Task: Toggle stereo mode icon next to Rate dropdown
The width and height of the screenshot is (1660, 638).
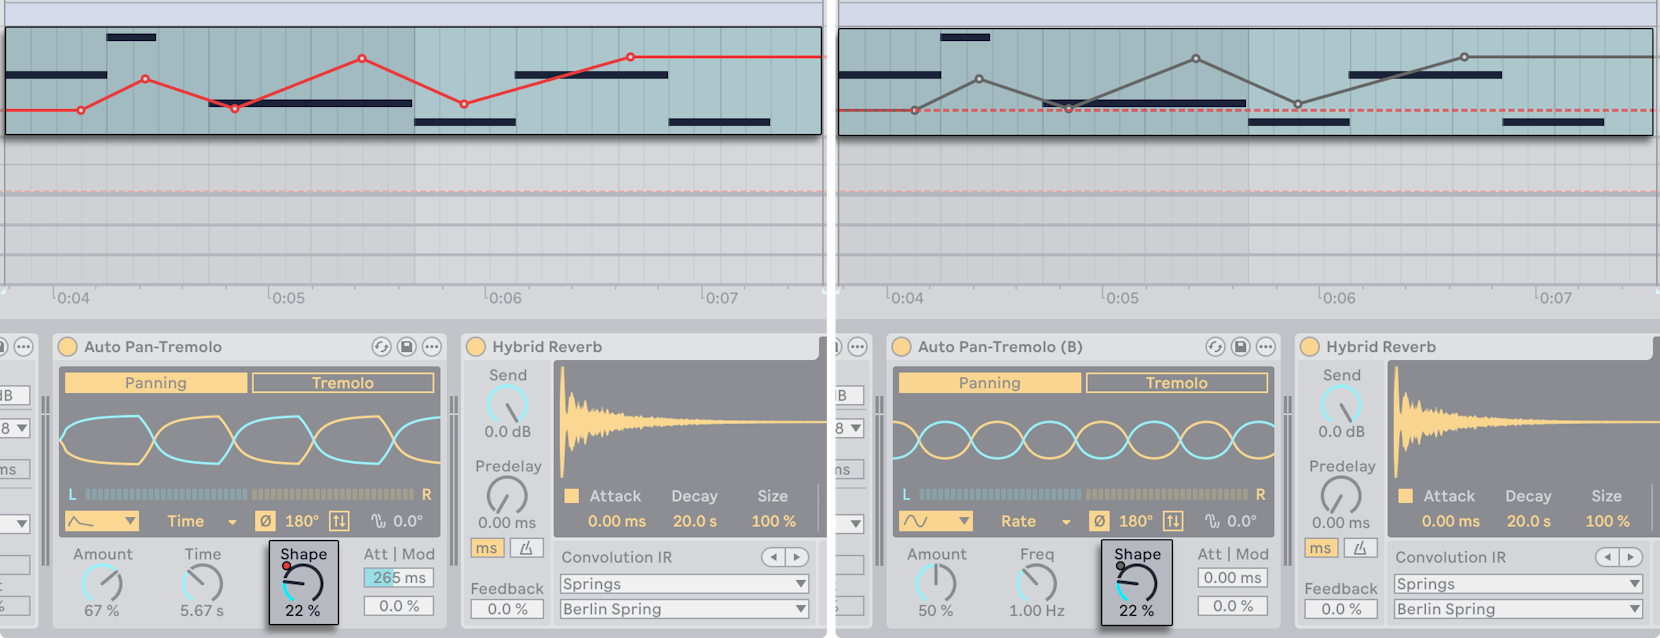Action: tap(1173, 521)
